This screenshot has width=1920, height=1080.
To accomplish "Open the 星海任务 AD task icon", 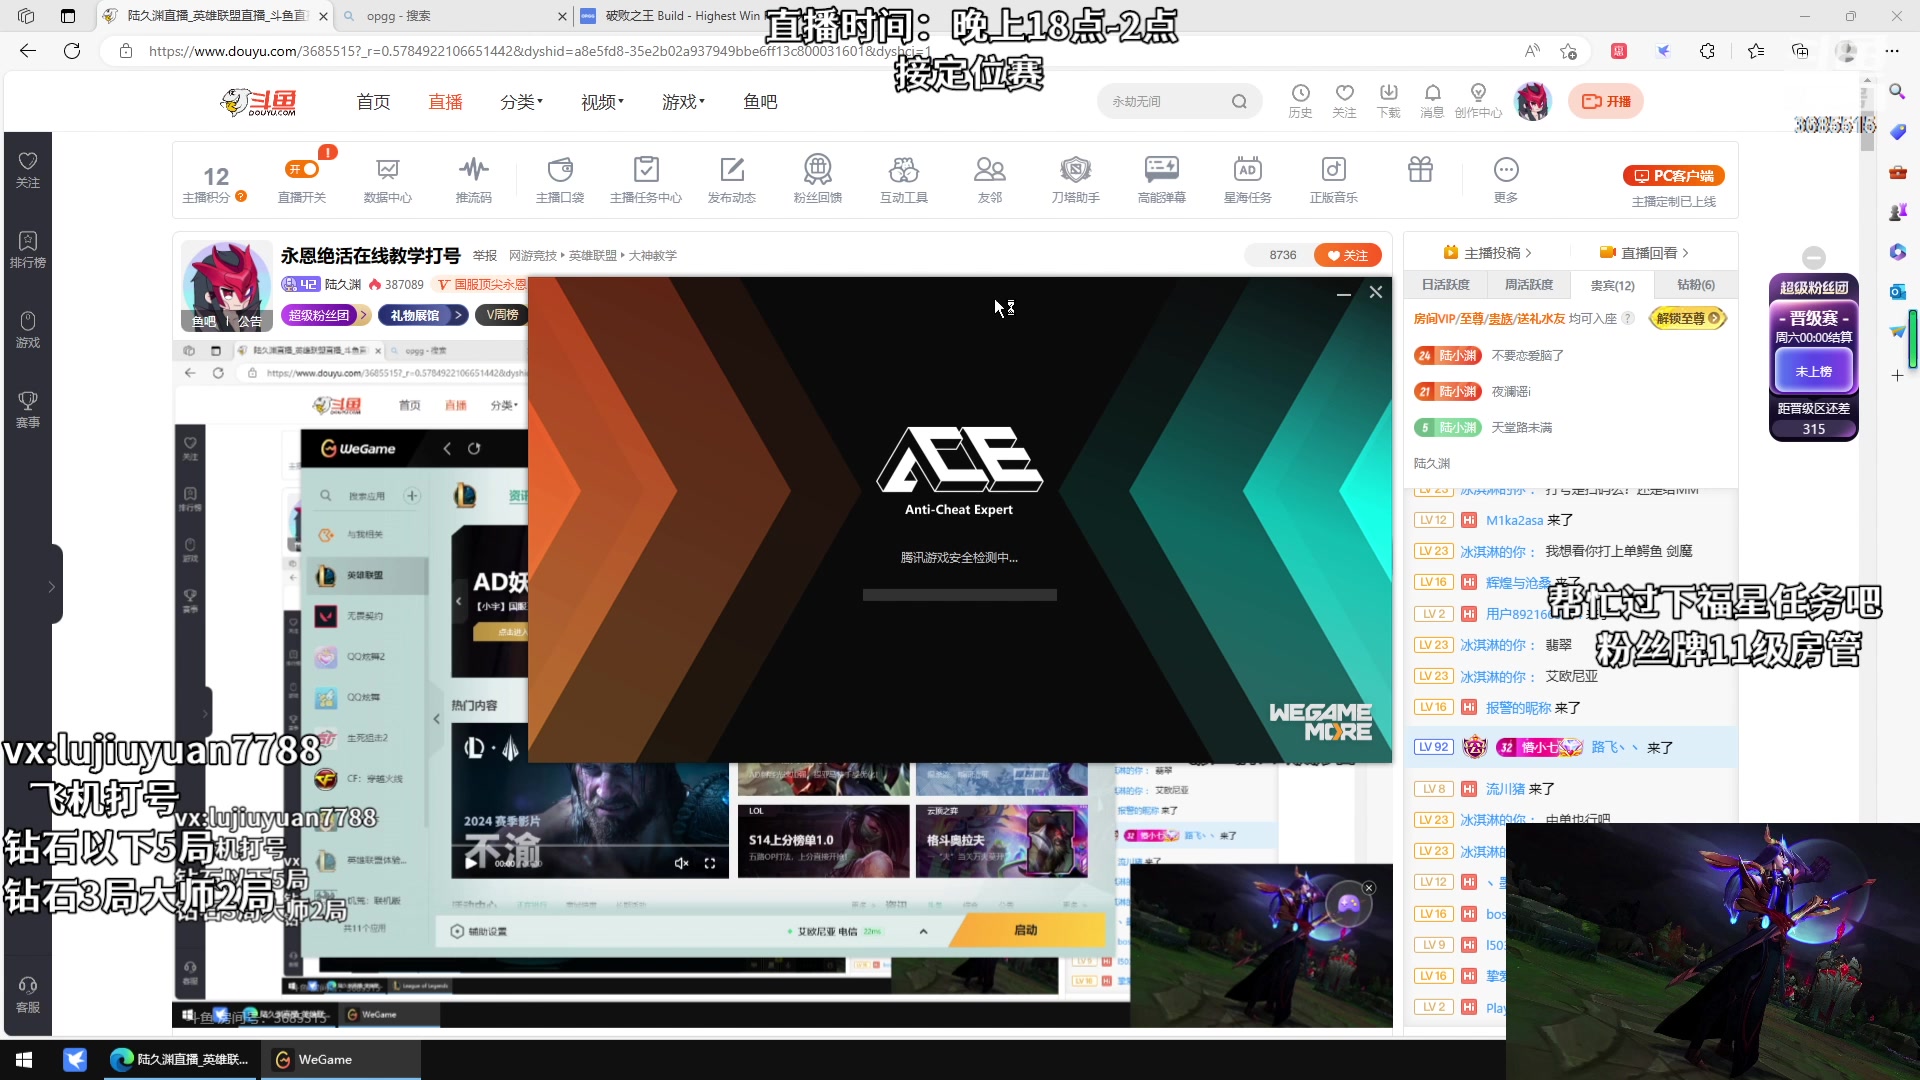I will [1248, 179].
